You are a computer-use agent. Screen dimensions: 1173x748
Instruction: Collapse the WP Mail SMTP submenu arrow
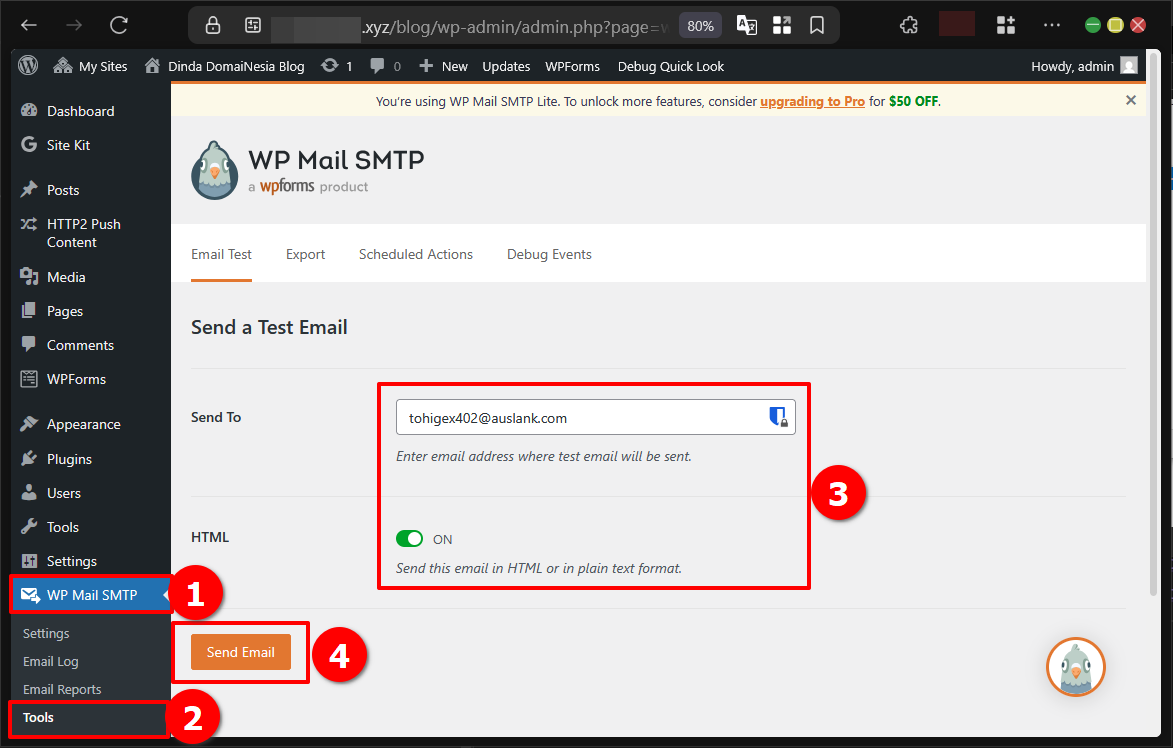[x=165, y=594]
